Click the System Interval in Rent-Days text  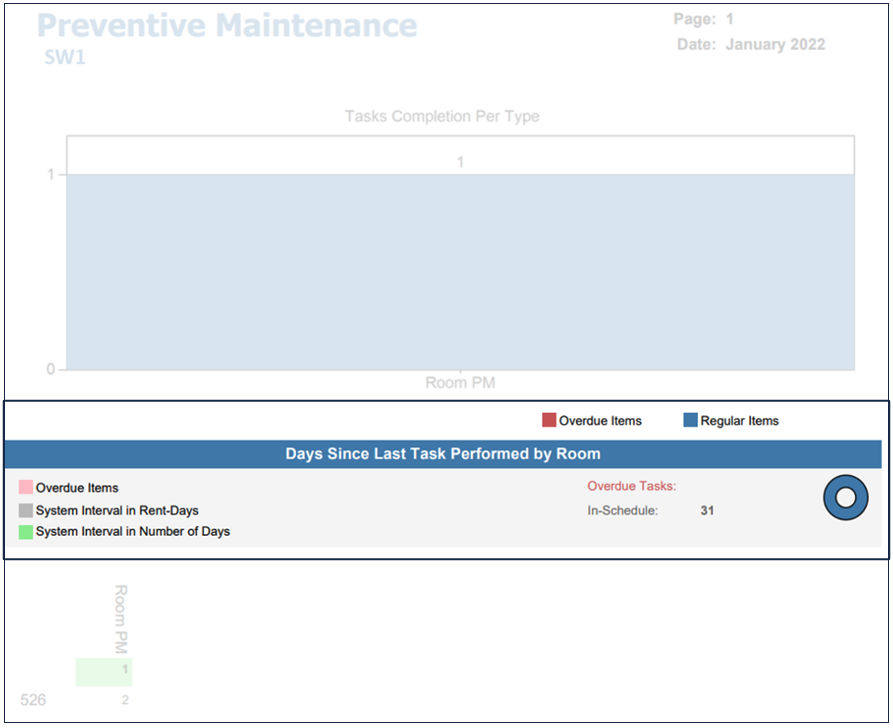coord(117,510)
